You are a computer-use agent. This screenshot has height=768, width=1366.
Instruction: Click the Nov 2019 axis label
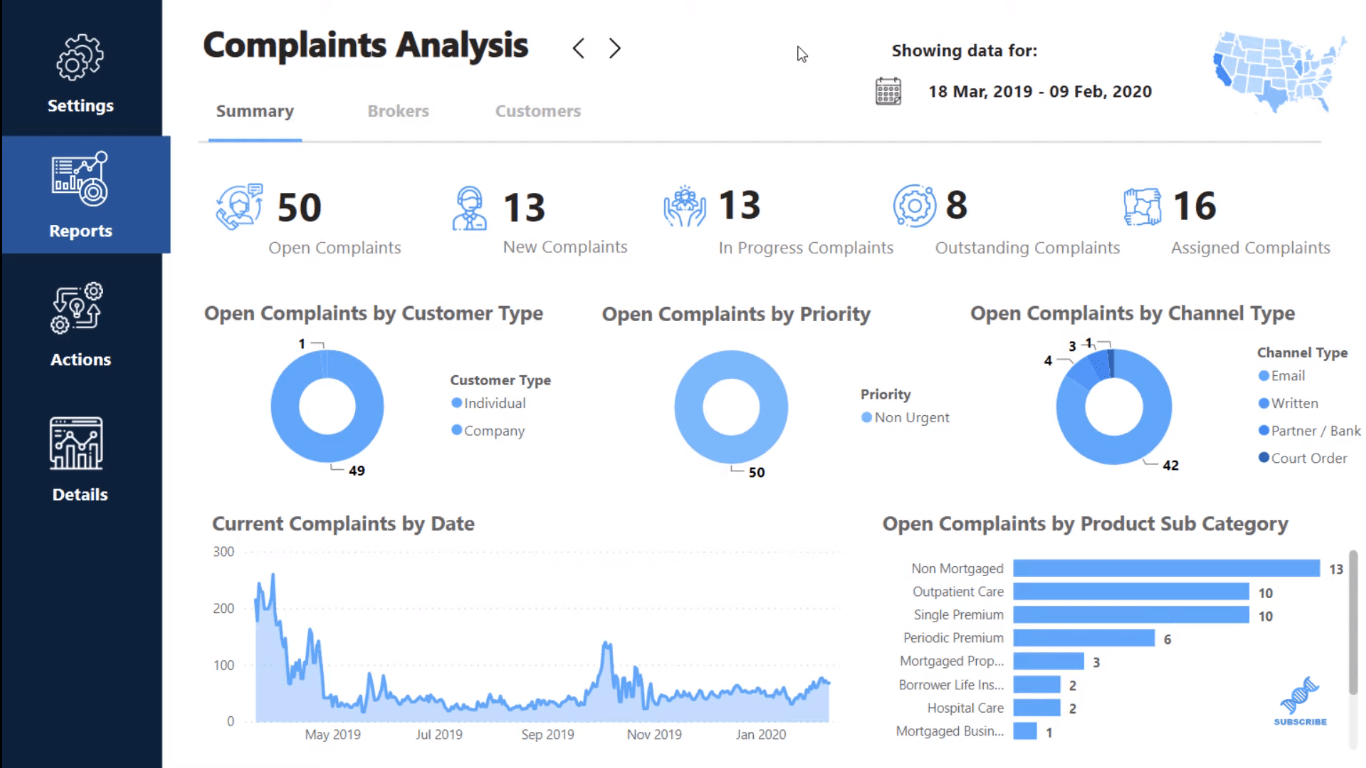coord(654,735)
